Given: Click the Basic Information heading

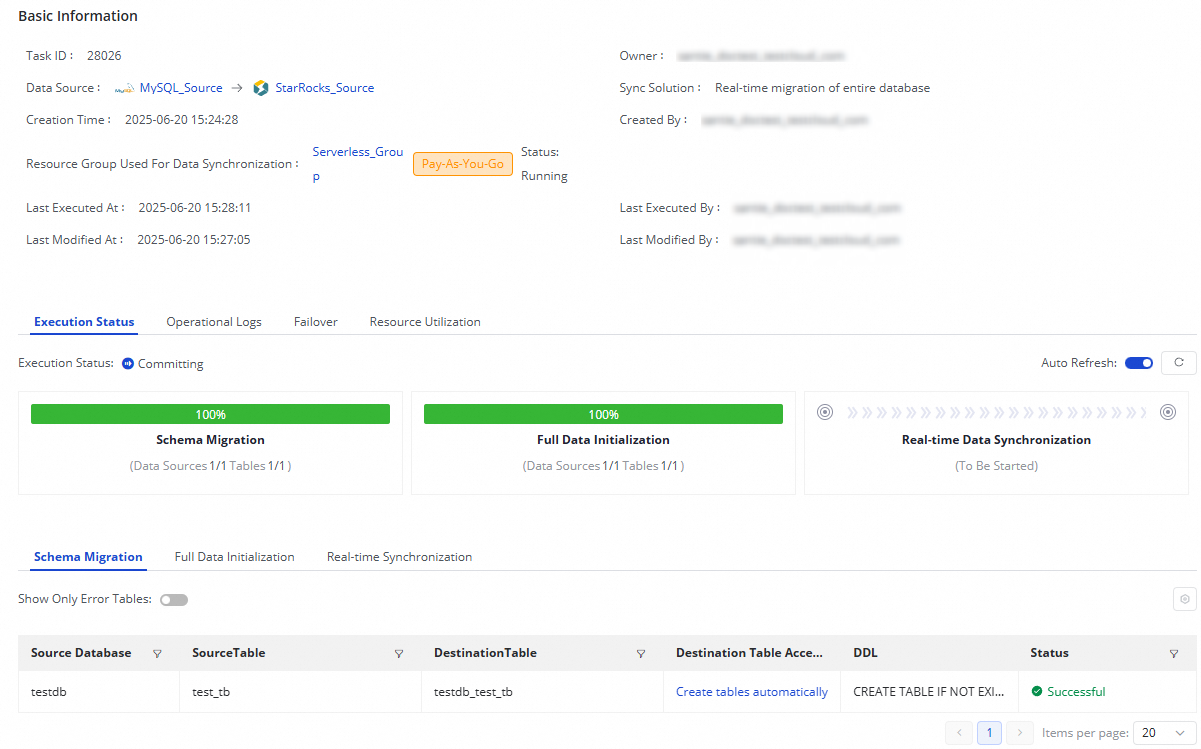Looking at the screenshot, I should point(78,16).
